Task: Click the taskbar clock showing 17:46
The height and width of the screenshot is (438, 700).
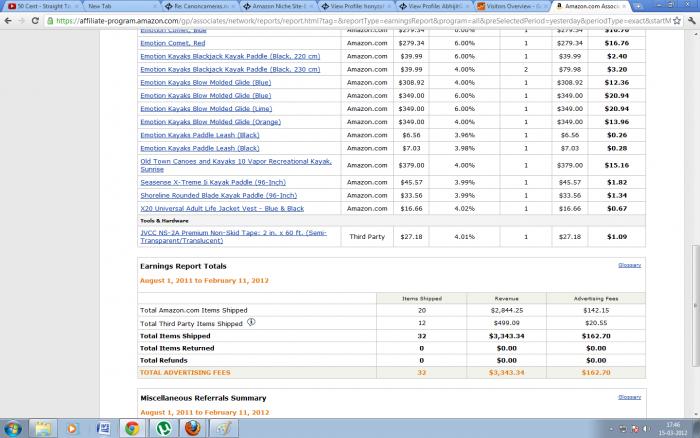Action: [672, 429]
